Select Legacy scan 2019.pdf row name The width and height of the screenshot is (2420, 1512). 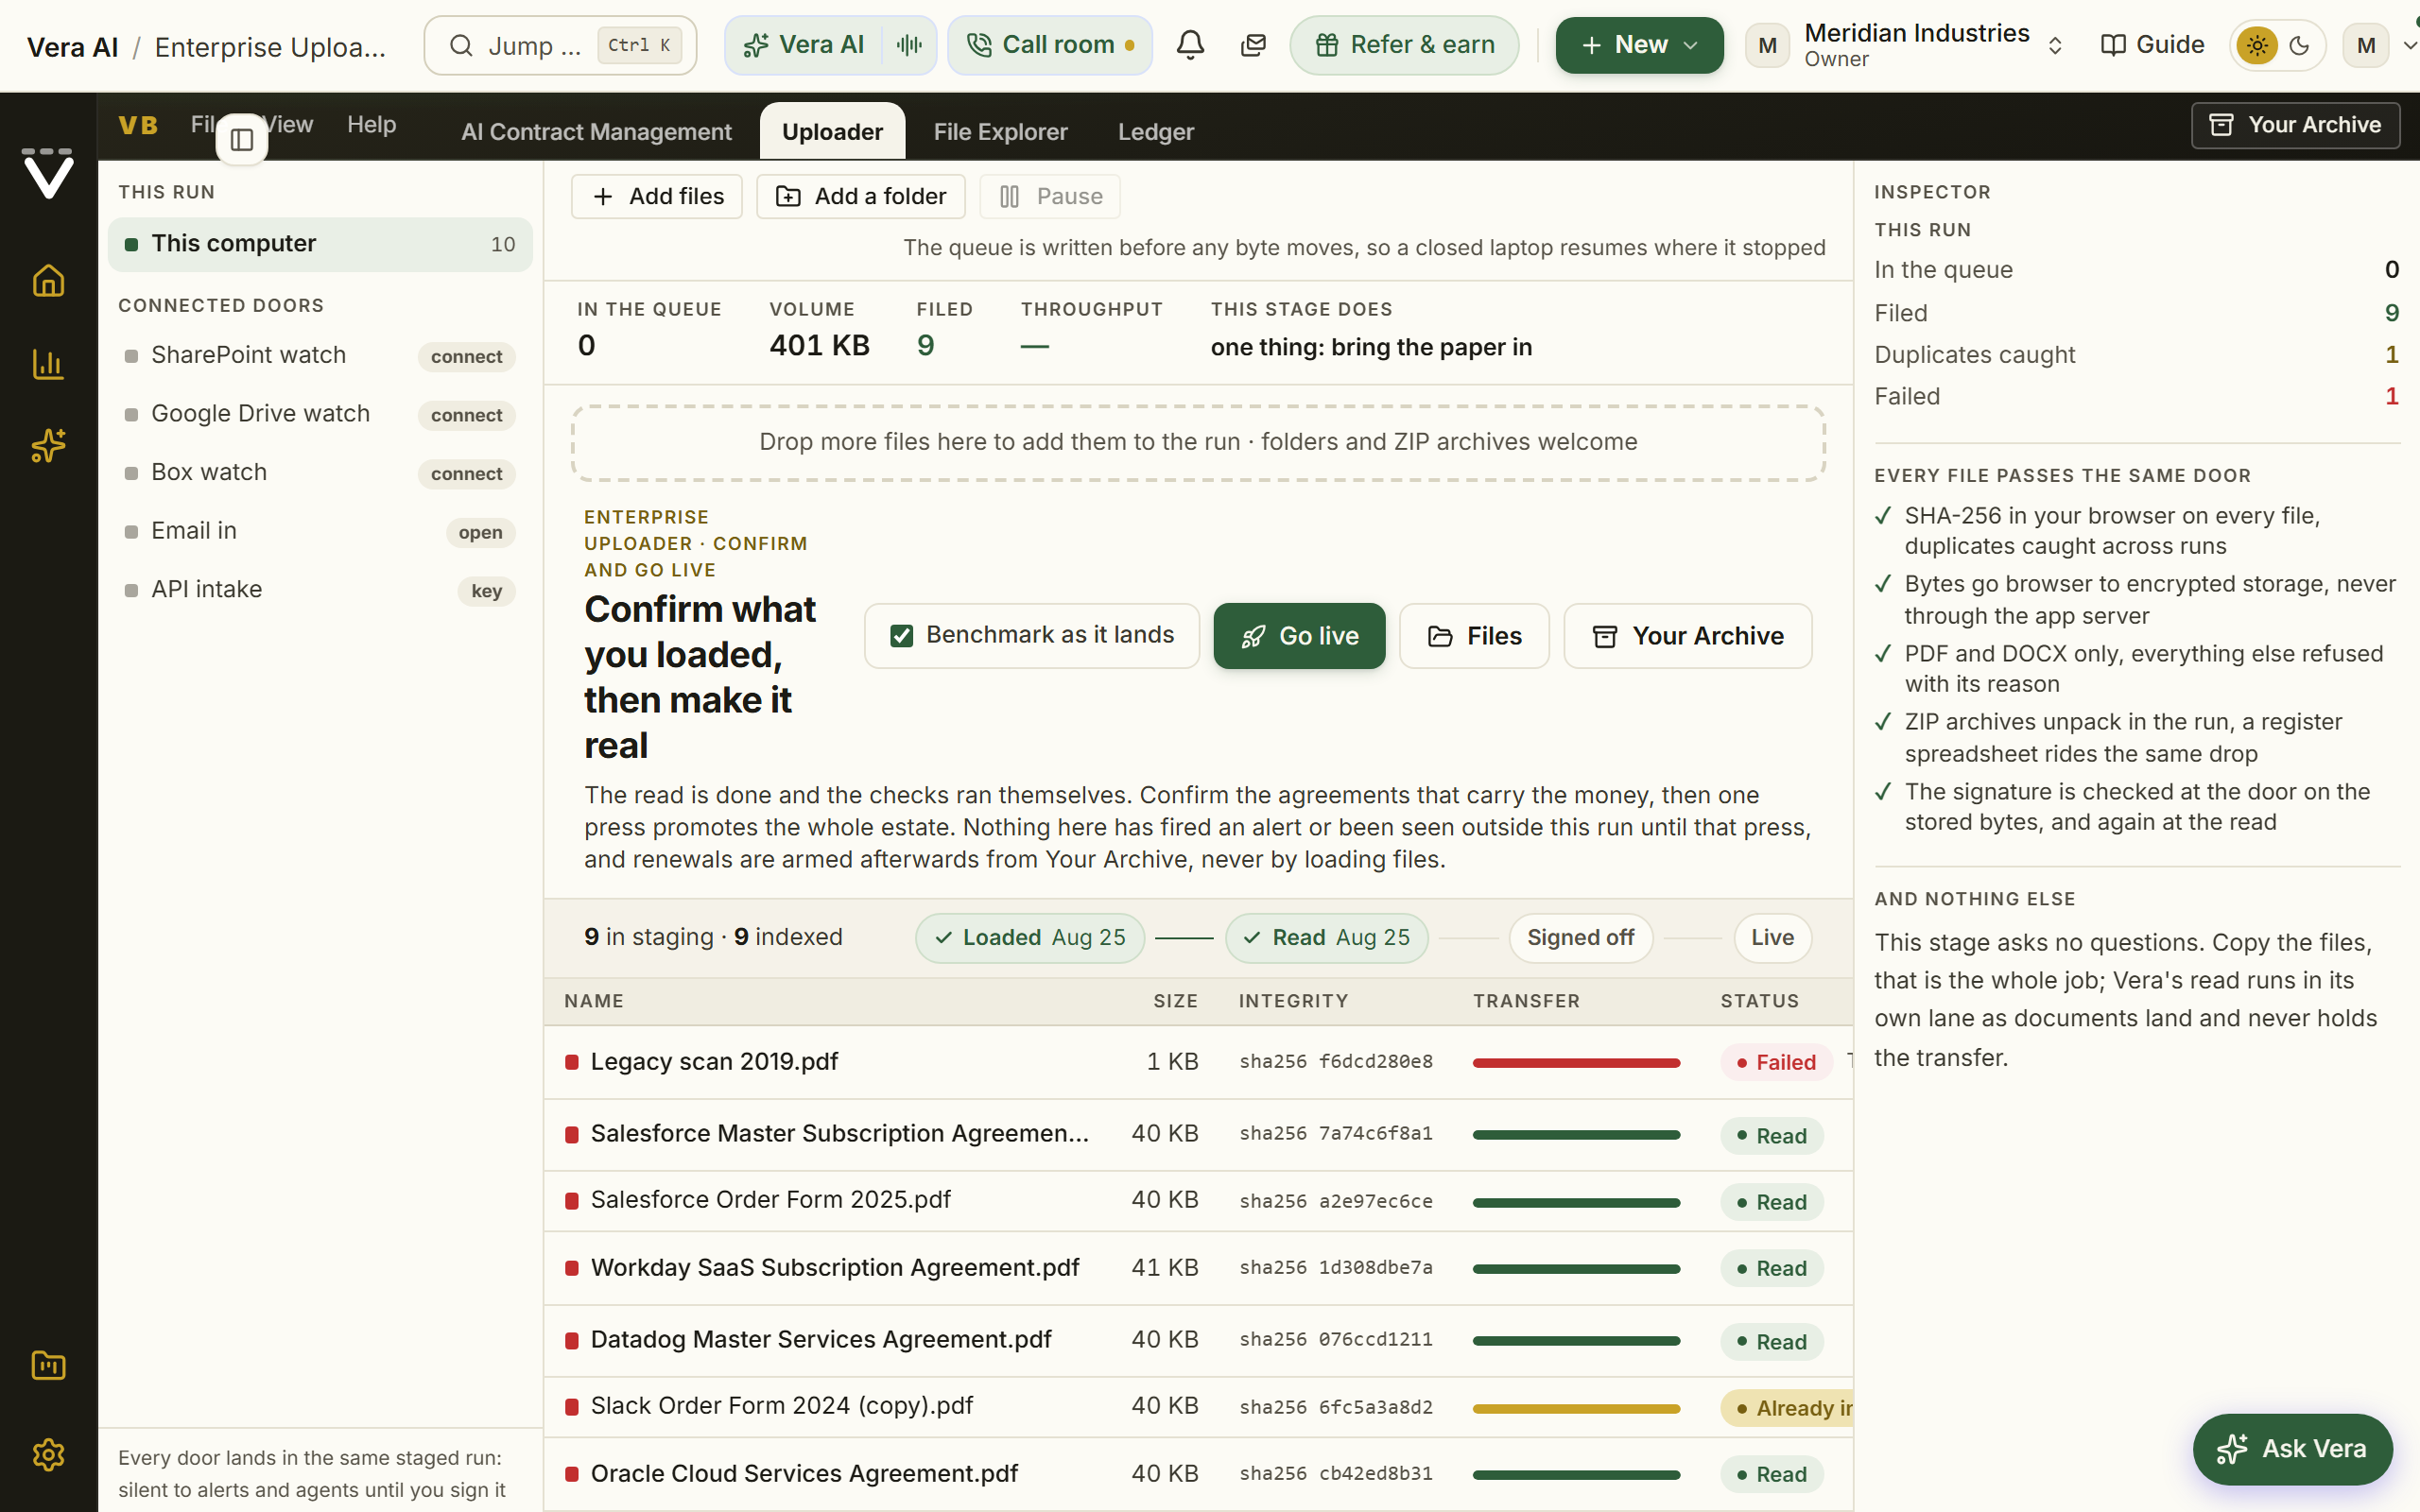click(714, 1061)
